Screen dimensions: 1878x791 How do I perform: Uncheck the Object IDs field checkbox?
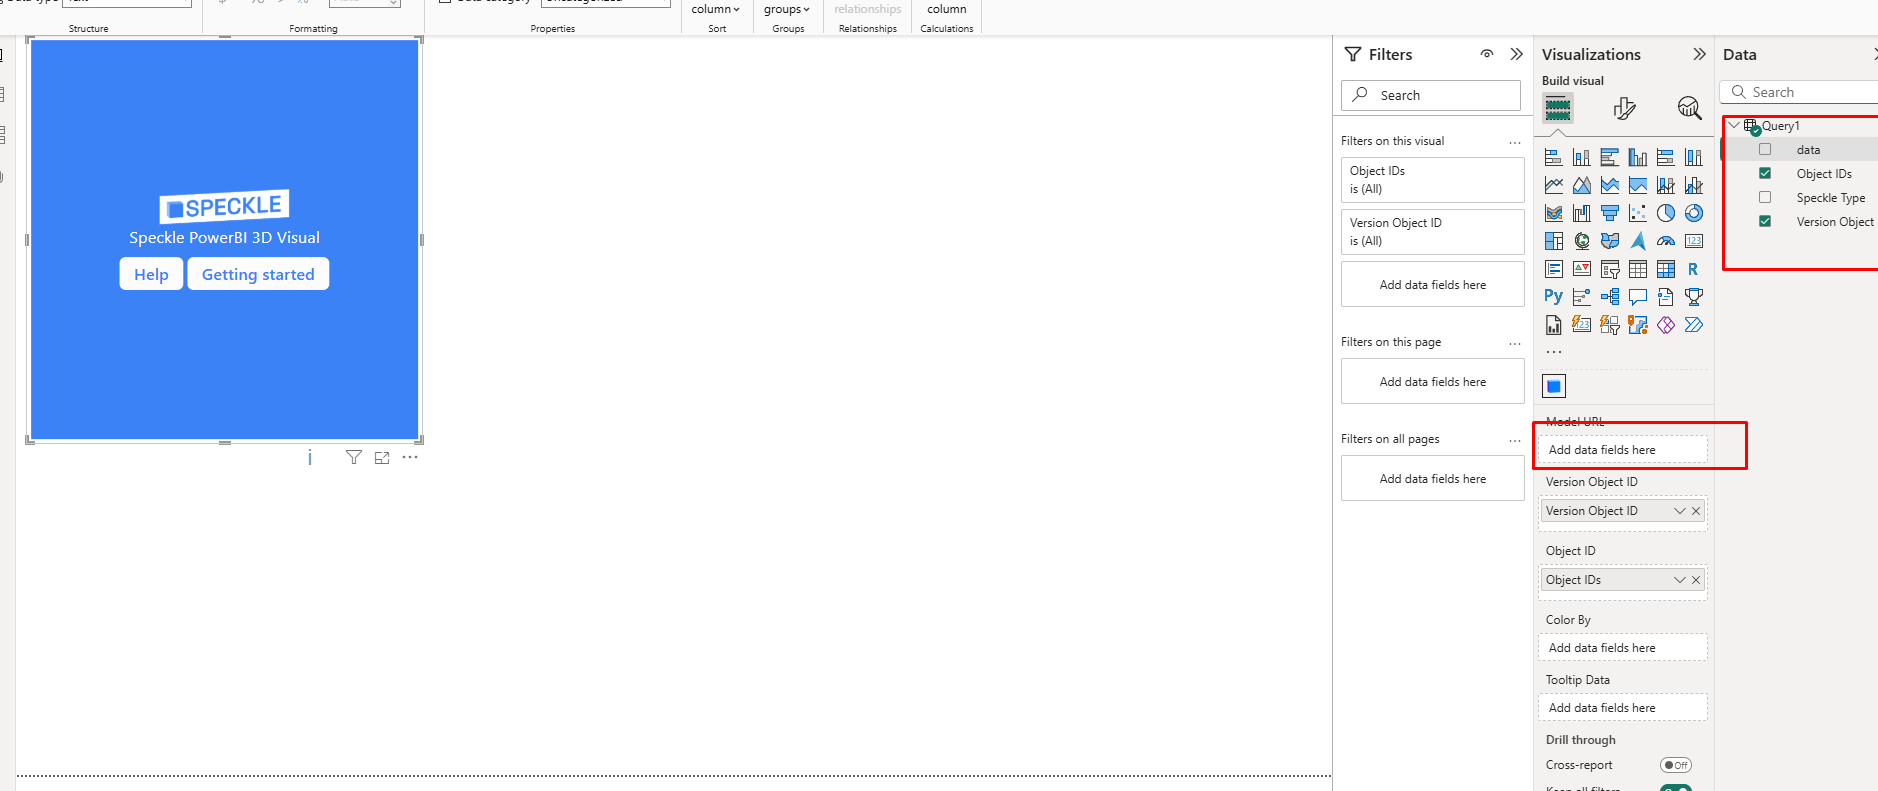click(1765, 173)
